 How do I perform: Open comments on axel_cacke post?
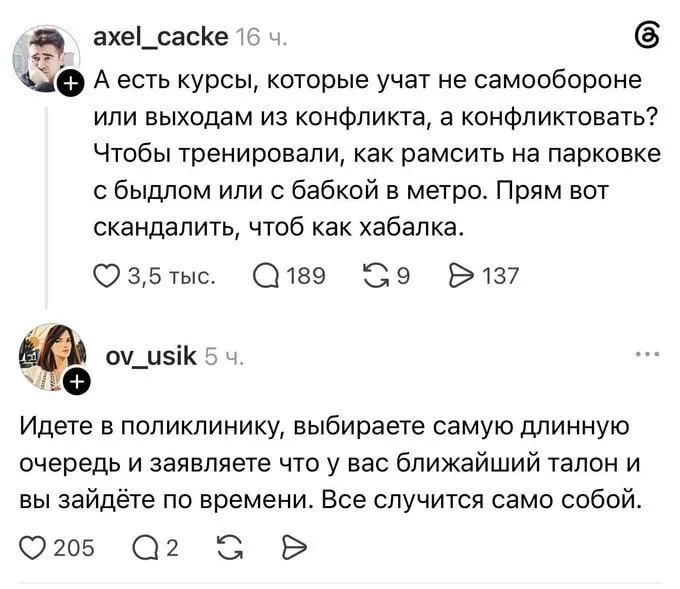[266, 276]
